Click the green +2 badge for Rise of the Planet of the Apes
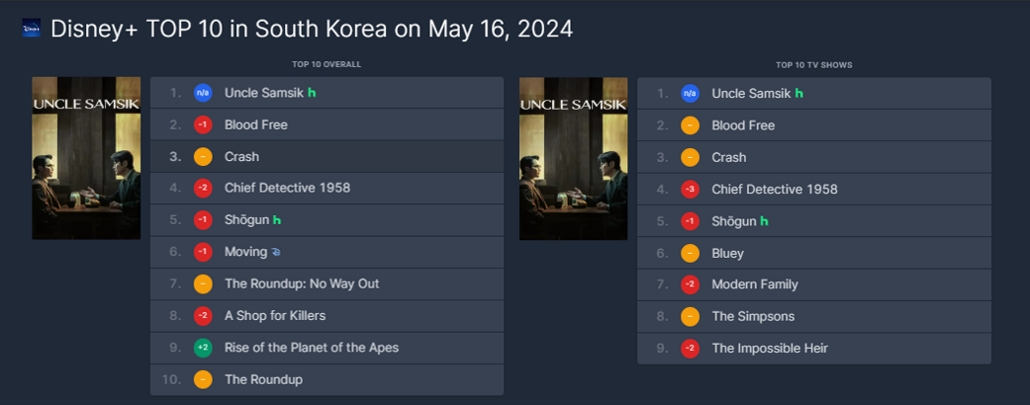The image size is (1030, 405). pos(203,348)
